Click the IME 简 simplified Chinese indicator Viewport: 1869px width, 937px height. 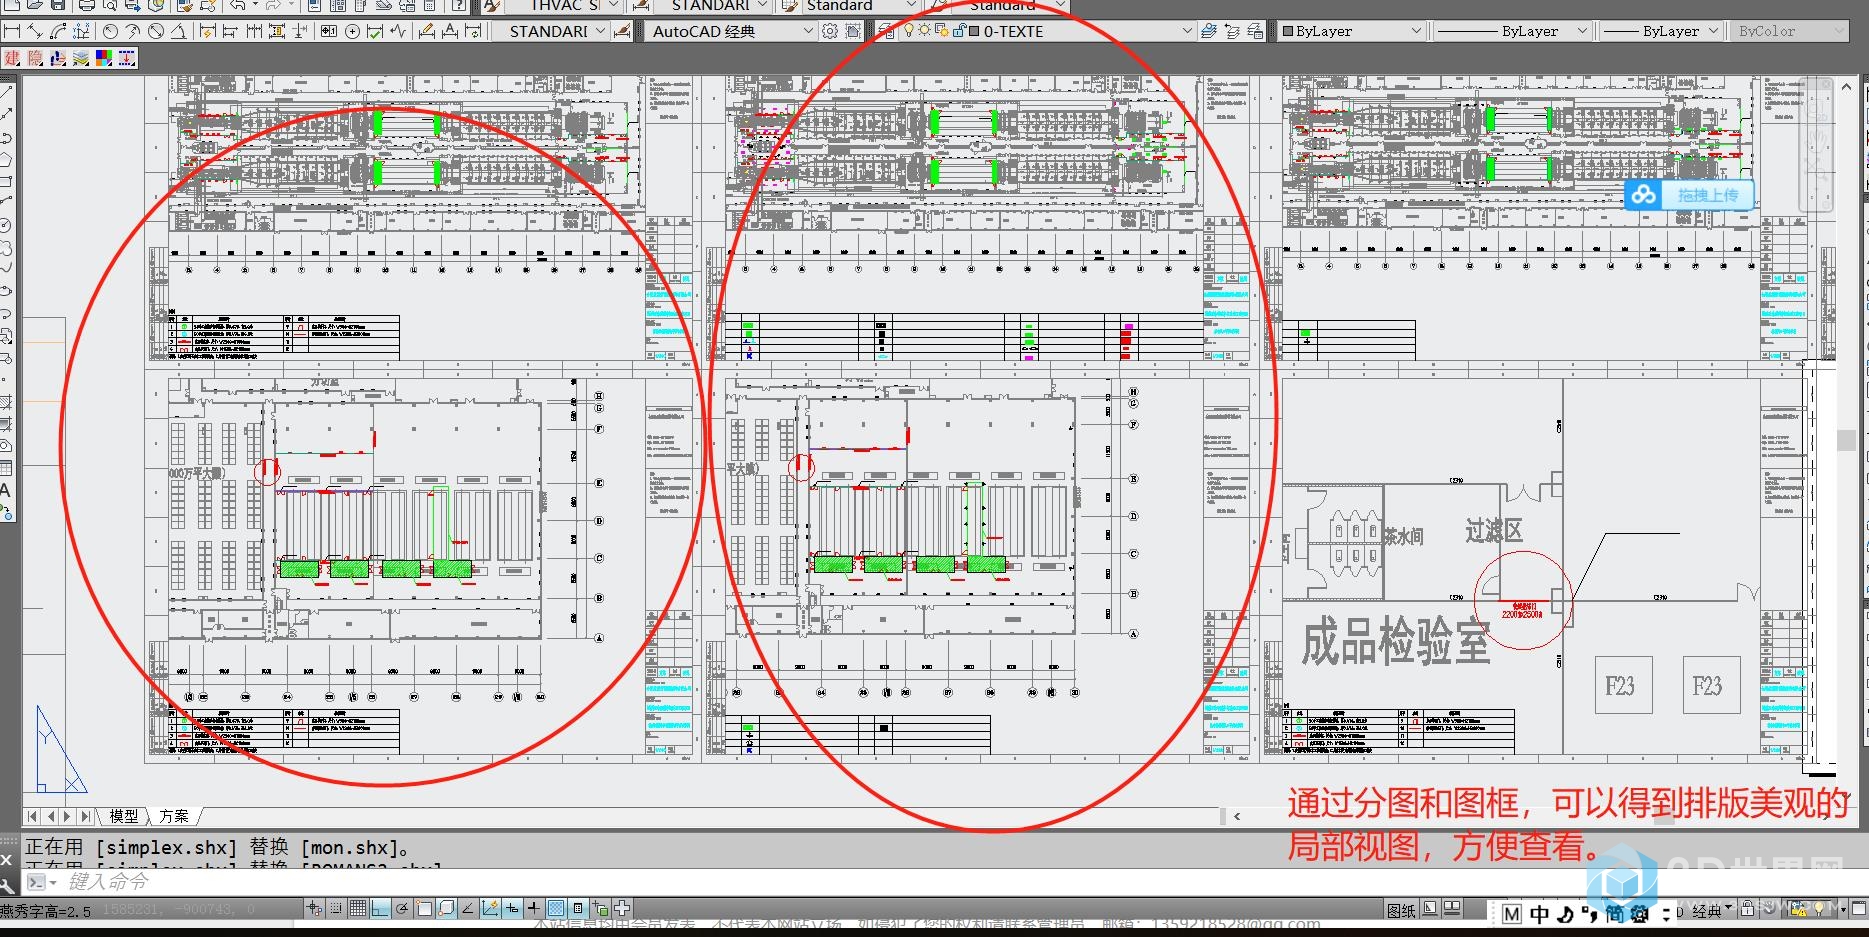tap(1615, 913)
